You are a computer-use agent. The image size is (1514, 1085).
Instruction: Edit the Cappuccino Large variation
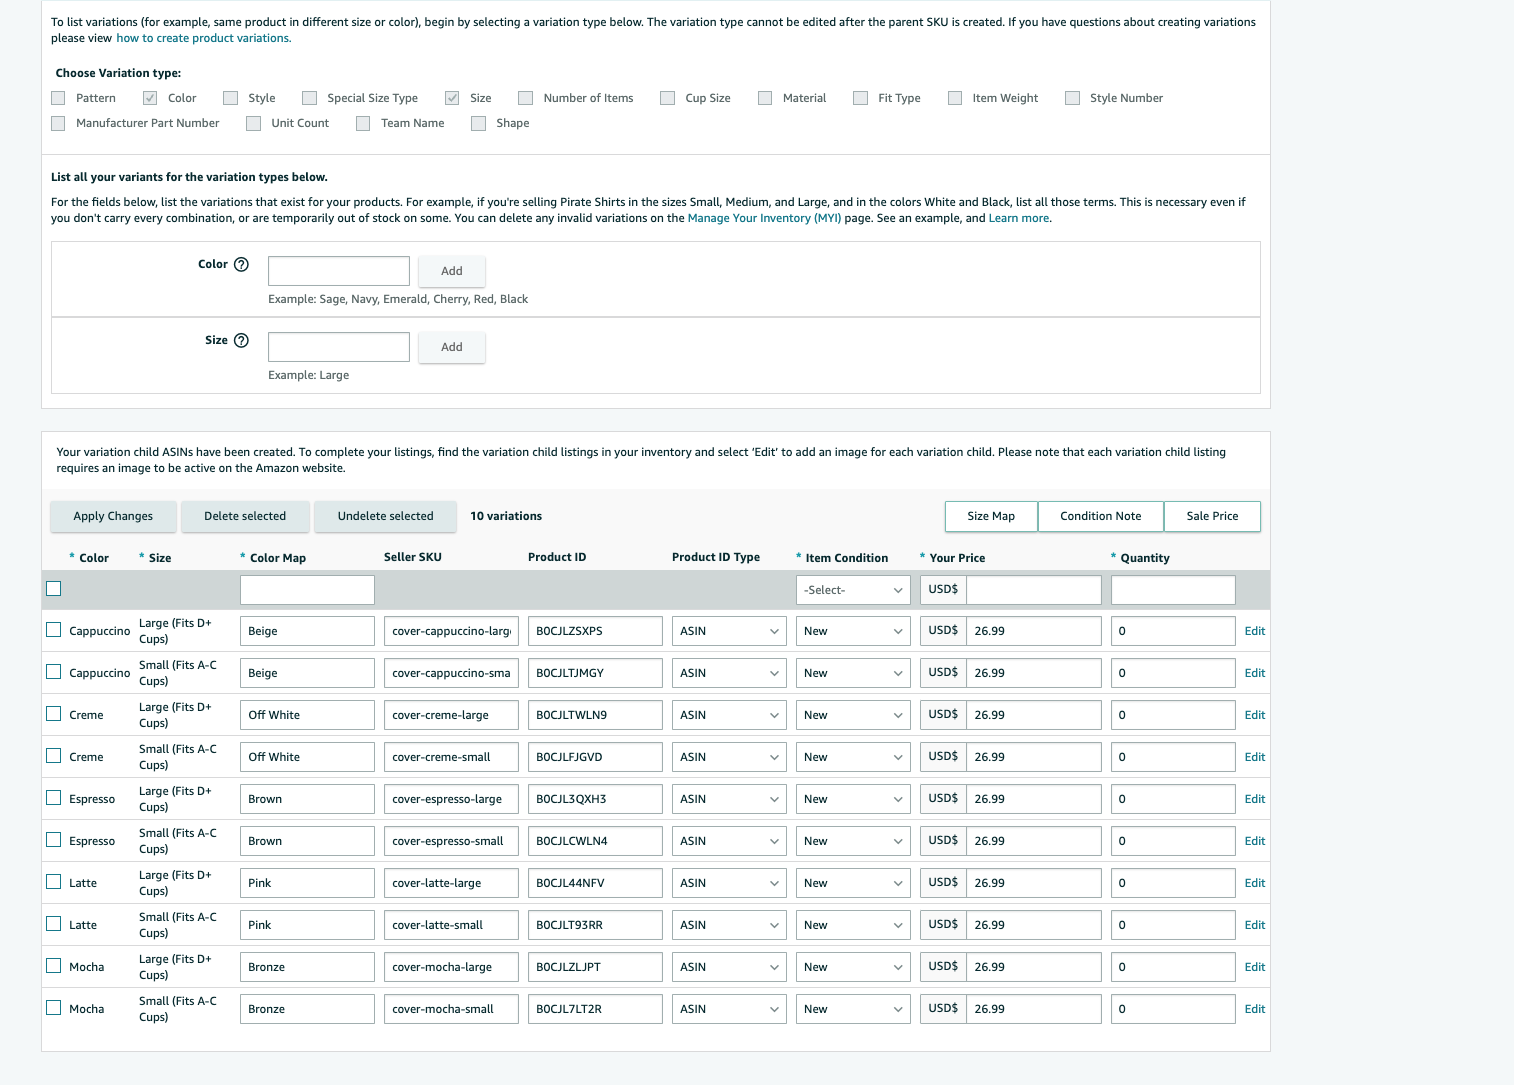[1255, 631]
